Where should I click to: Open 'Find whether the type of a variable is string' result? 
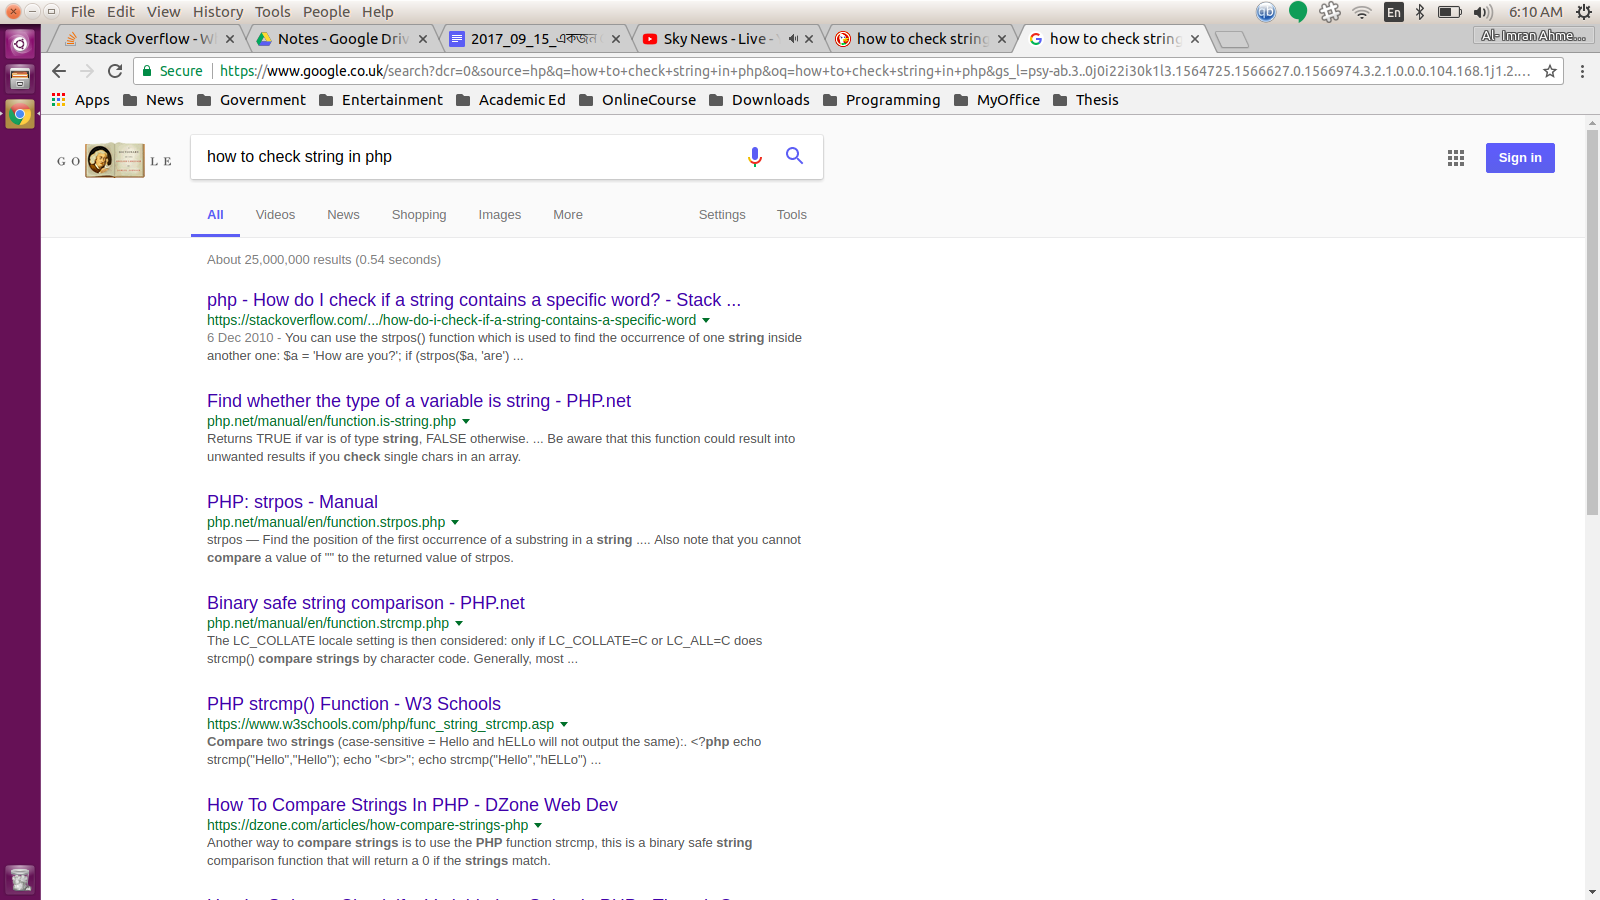(x=419, y=401)
